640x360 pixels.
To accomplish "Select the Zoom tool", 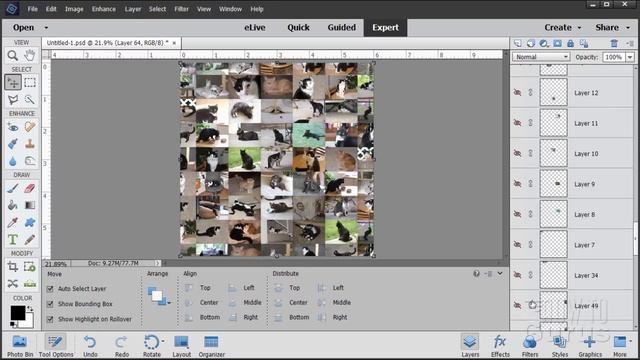I will click(x=13, y=55).
